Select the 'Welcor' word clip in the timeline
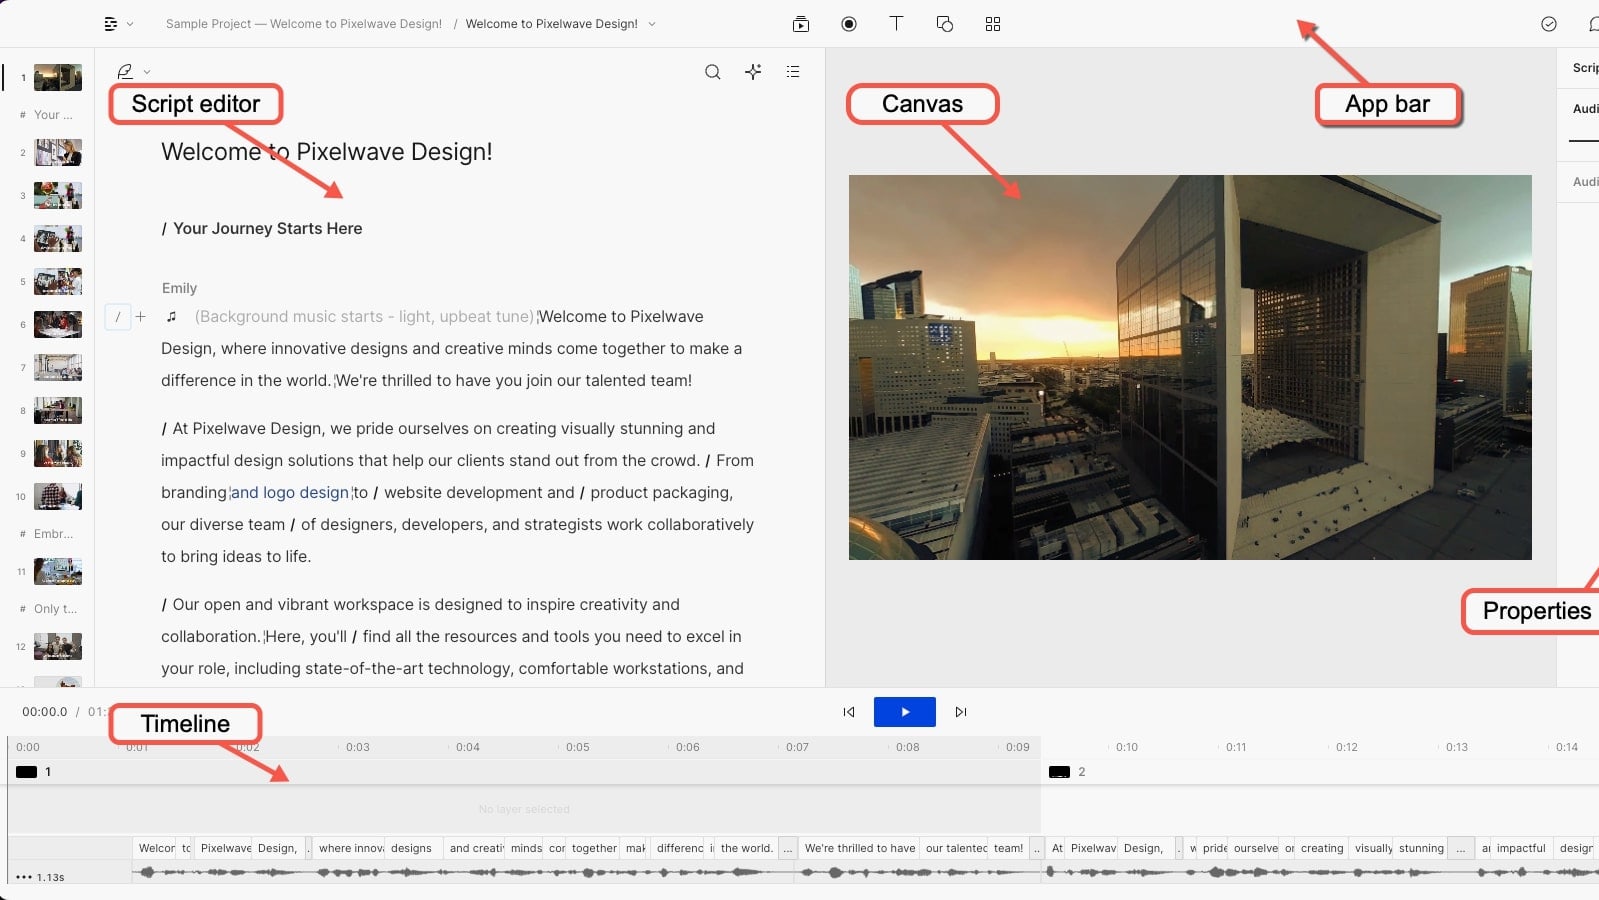The image size is (1599, 900). click(x=155, y=848)
